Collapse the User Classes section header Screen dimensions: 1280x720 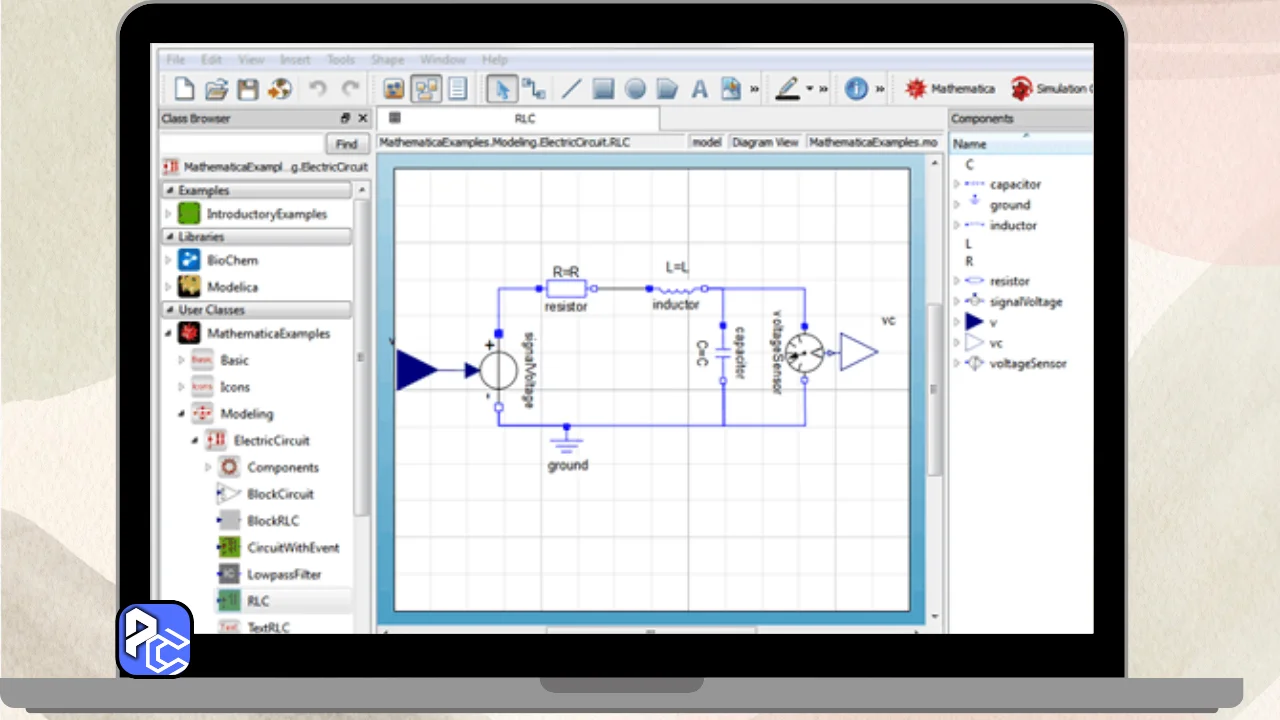pyautogui.click(x=257, y=310)
